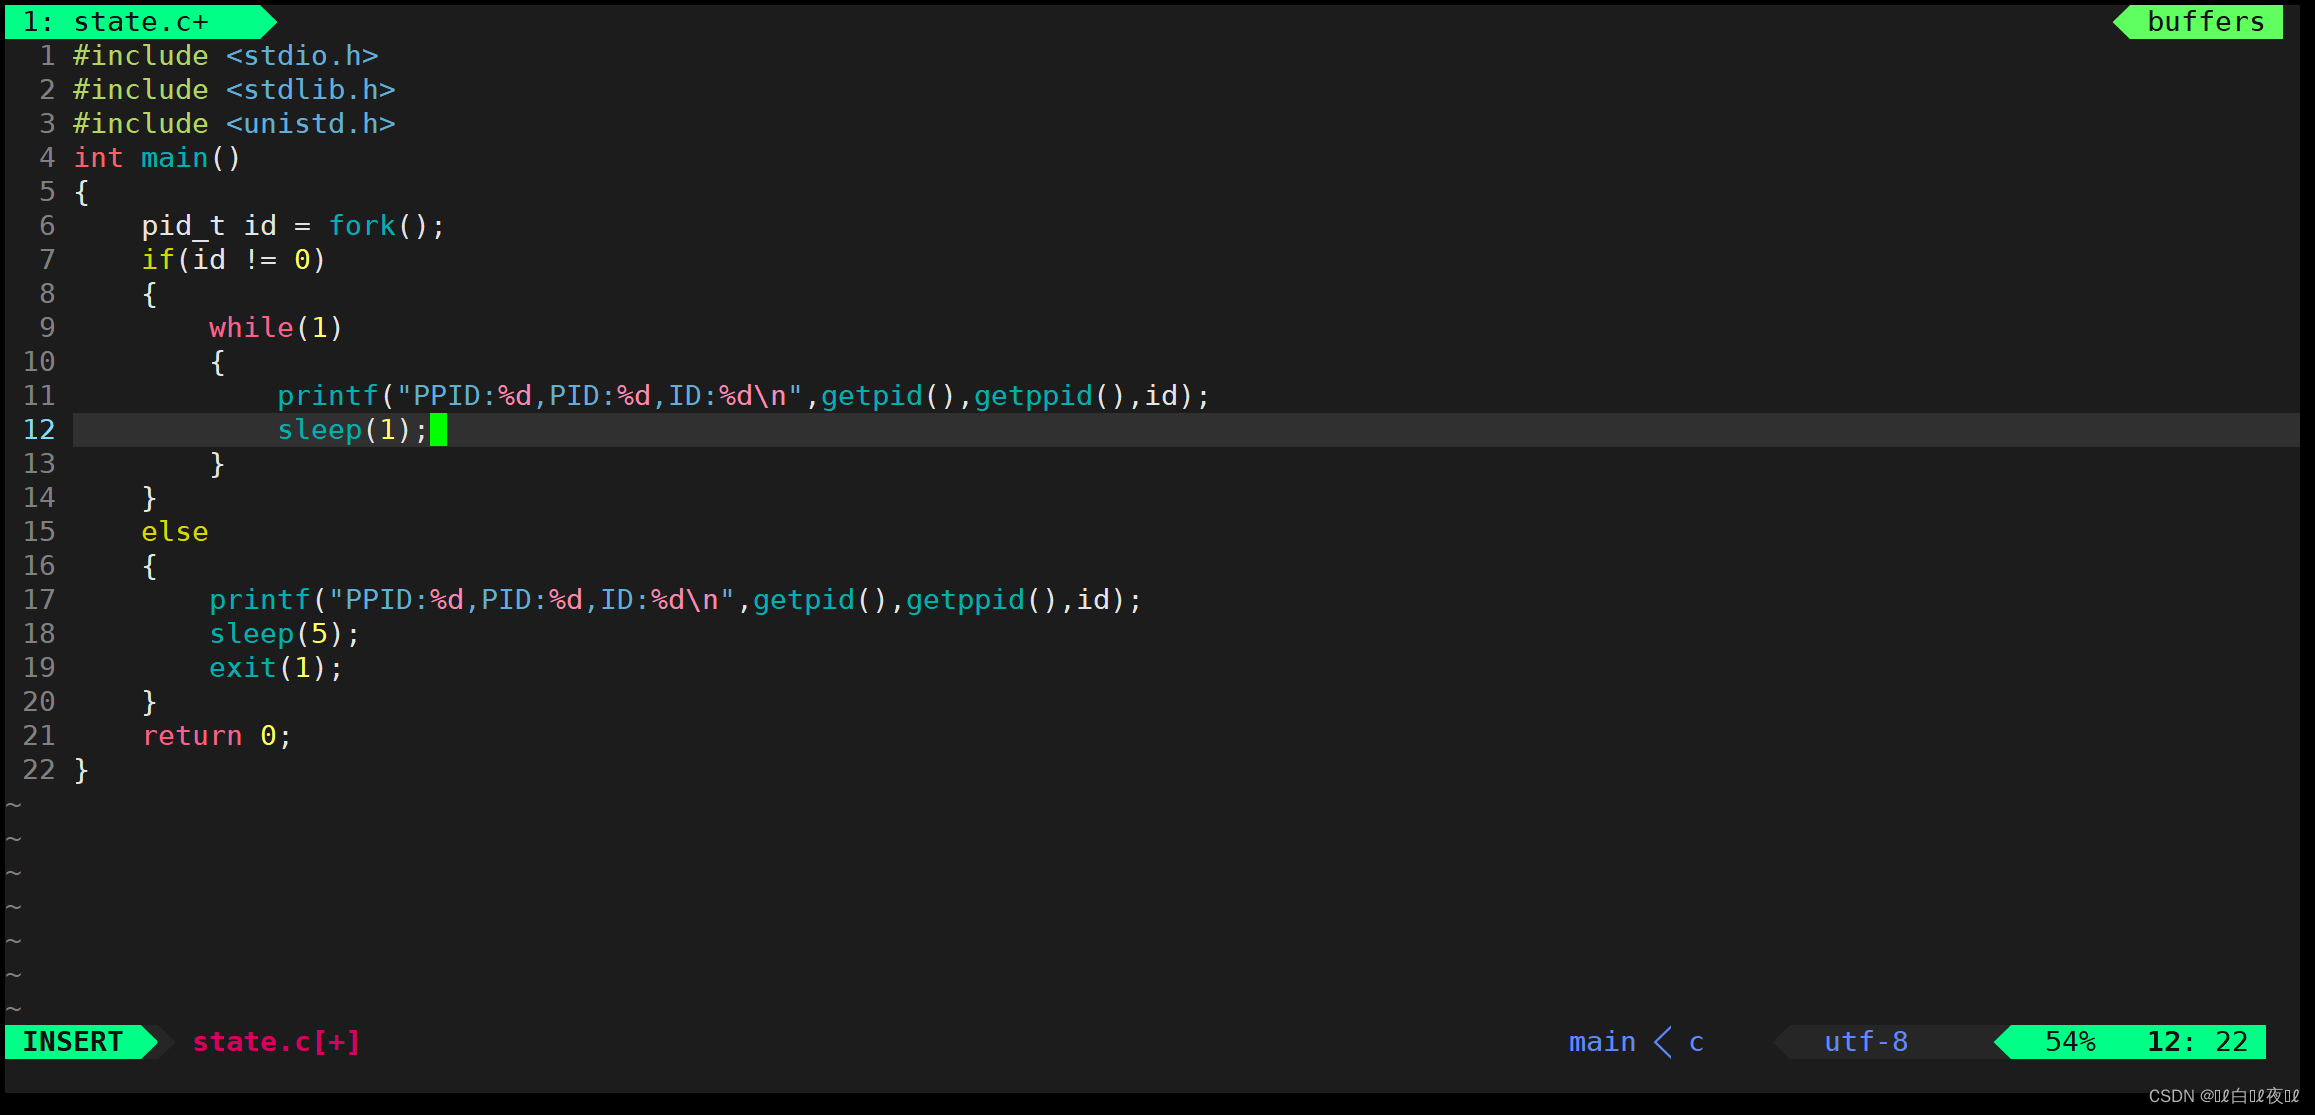Viewport: 2315px width, 1115px height.
Task: Click on the printf function at line 11
Action: pyautogui.click(x=316, y=394)
